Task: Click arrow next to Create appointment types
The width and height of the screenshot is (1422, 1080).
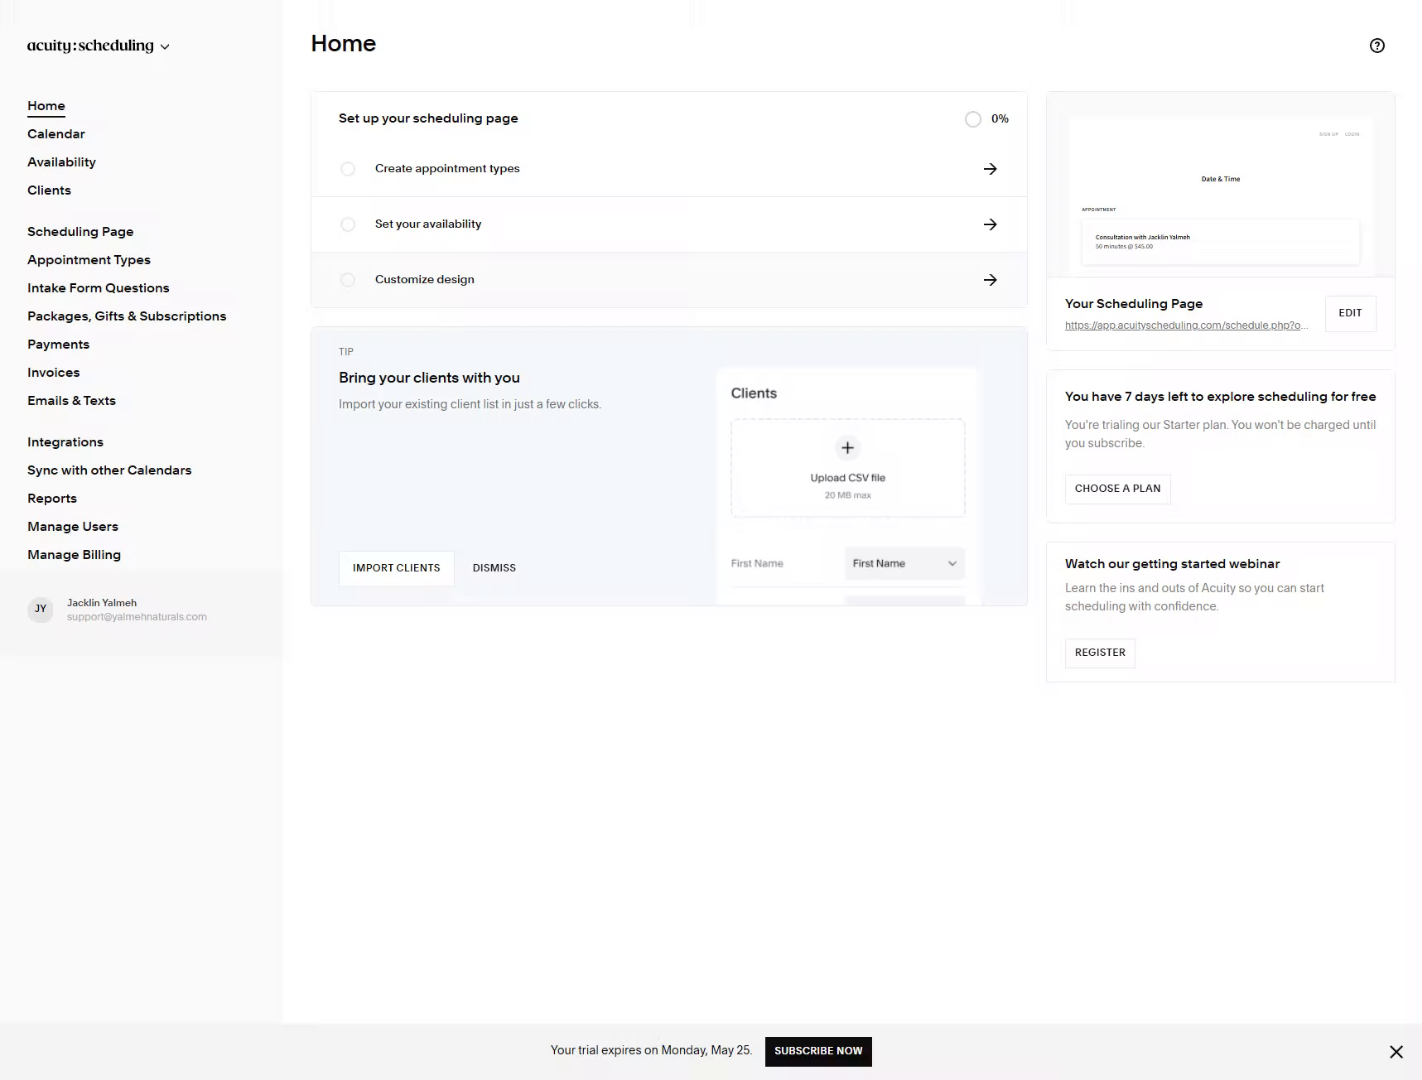Action: tap(990, 169)
